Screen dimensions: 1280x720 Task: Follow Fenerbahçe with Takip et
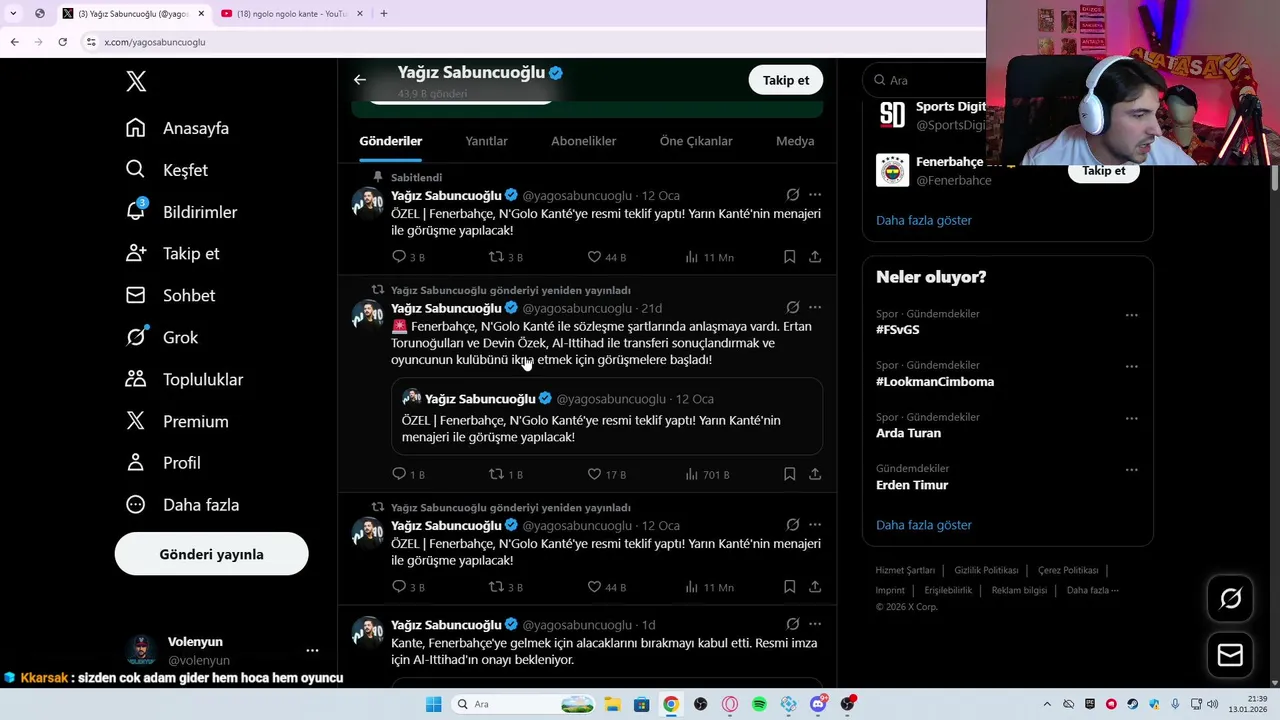(x=1103, y=171)
